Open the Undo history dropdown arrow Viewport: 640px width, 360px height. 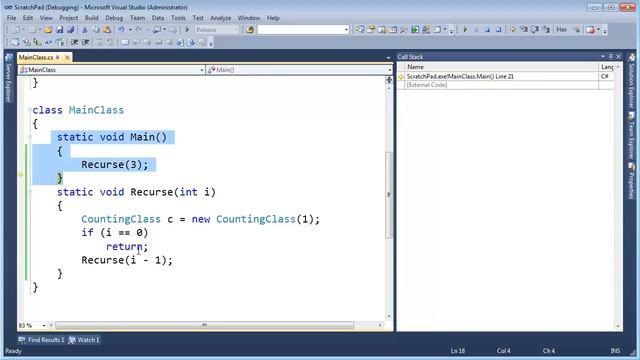[x=130, y=30]
